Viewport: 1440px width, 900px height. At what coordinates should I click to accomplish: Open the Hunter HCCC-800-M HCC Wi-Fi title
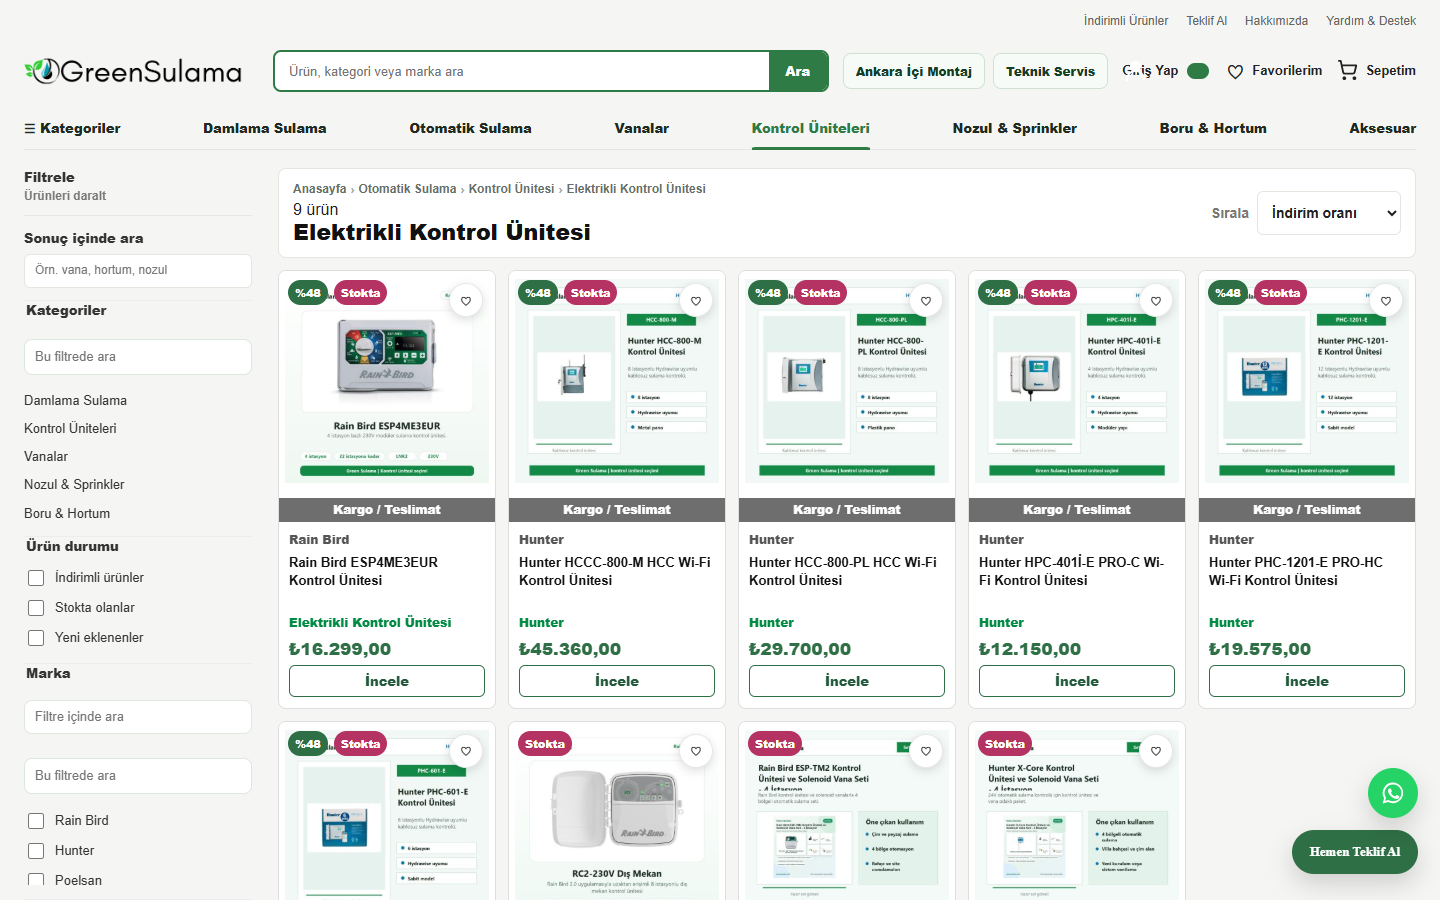tap(615, 571)
